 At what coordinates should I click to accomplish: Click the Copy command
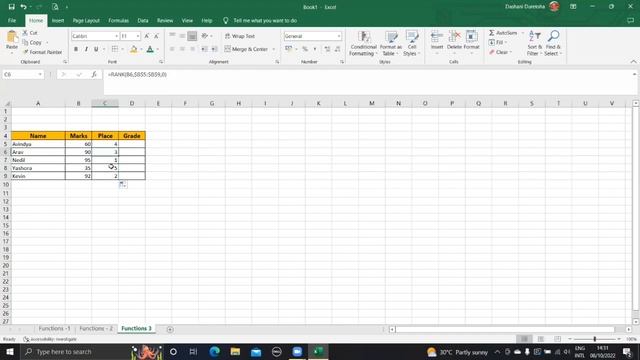coord(32,42)
